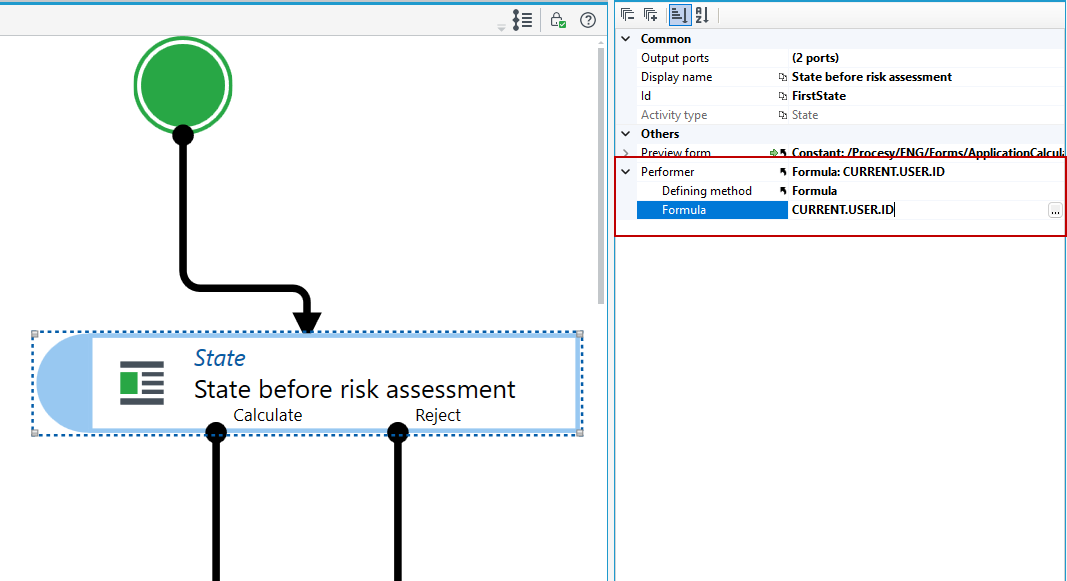Click the green arrow icon on Preview form
The image size is (1067, 581).
(x=774, y=153)
